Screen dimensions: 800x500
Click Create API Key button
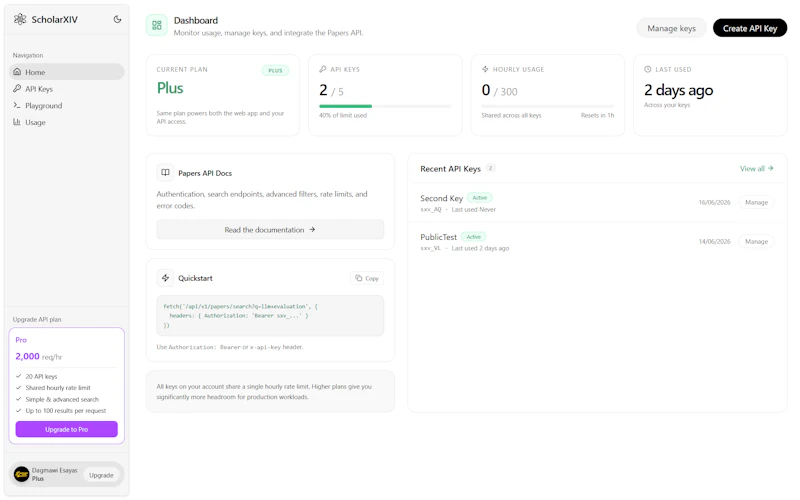[749, 28]
